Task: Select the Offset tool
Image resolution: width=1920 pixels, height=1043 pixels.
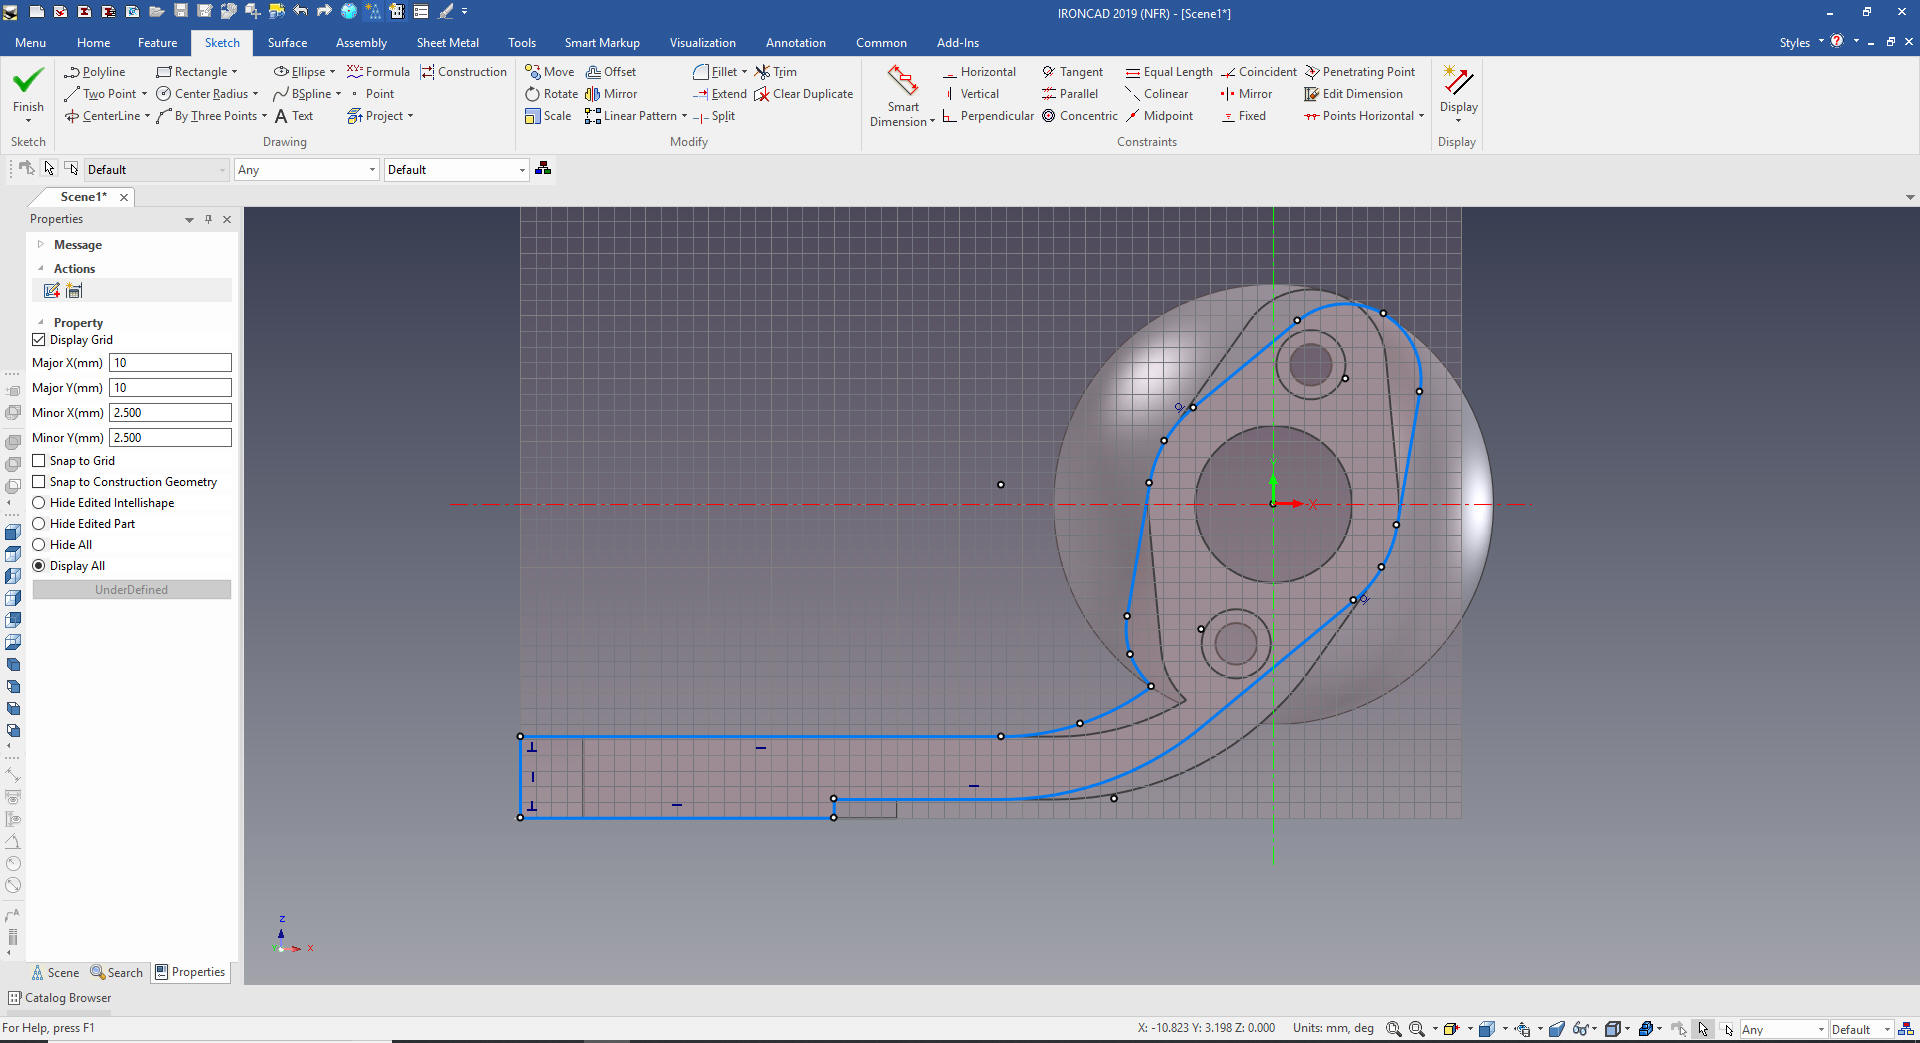Action: (x=611, y=72)
